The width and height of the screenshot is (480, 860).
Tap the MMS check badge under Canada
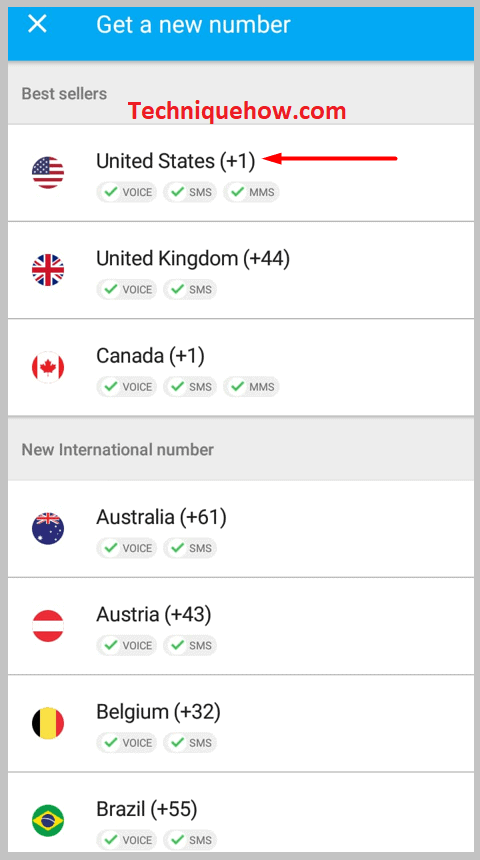[x=251, y=387]
